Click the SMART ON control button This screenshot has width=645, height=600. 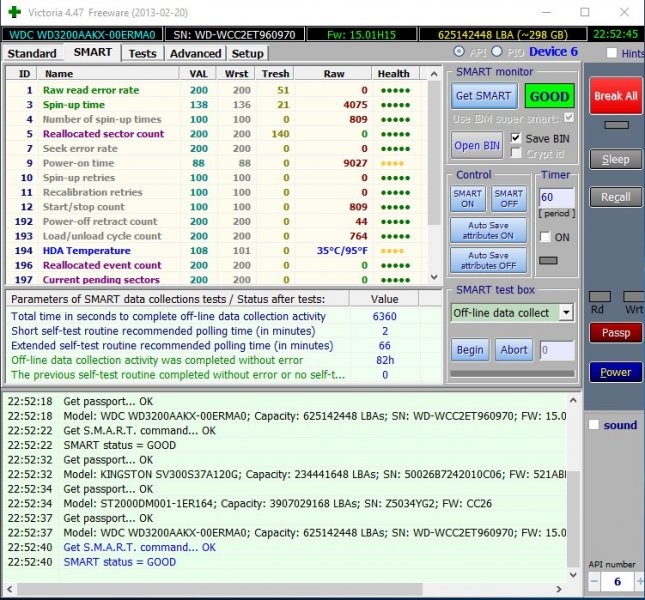[468, 199]
